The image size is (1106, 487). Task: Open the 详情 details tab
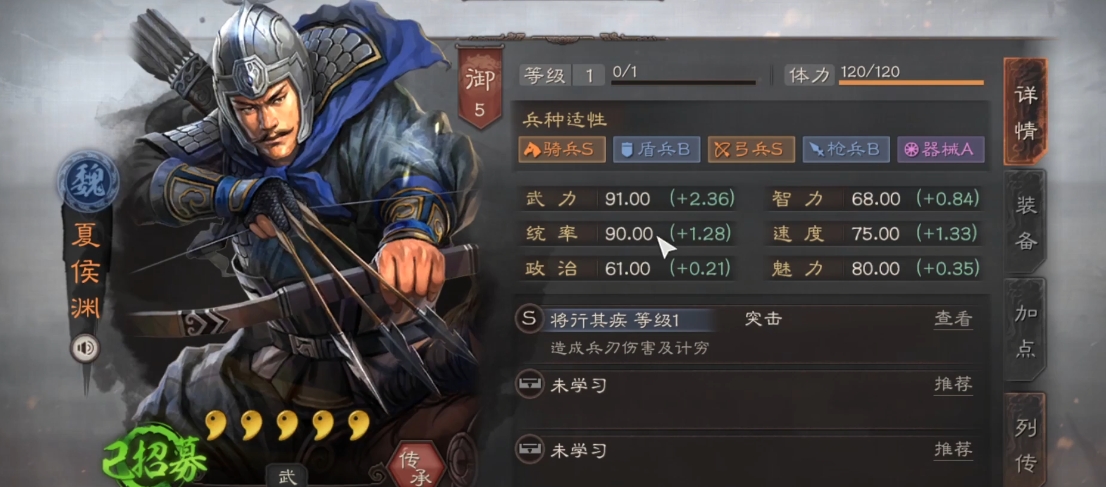[1025, 112]
